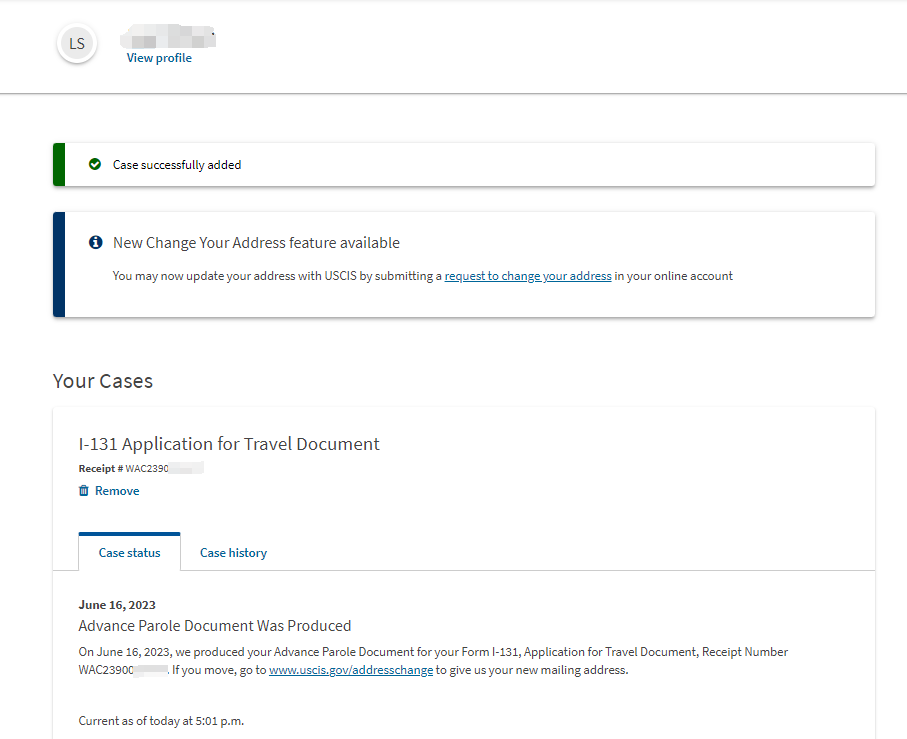Click the dark blue bar on info alert
Viewport: 907px width, 739px height.
(x=59, y=264)
